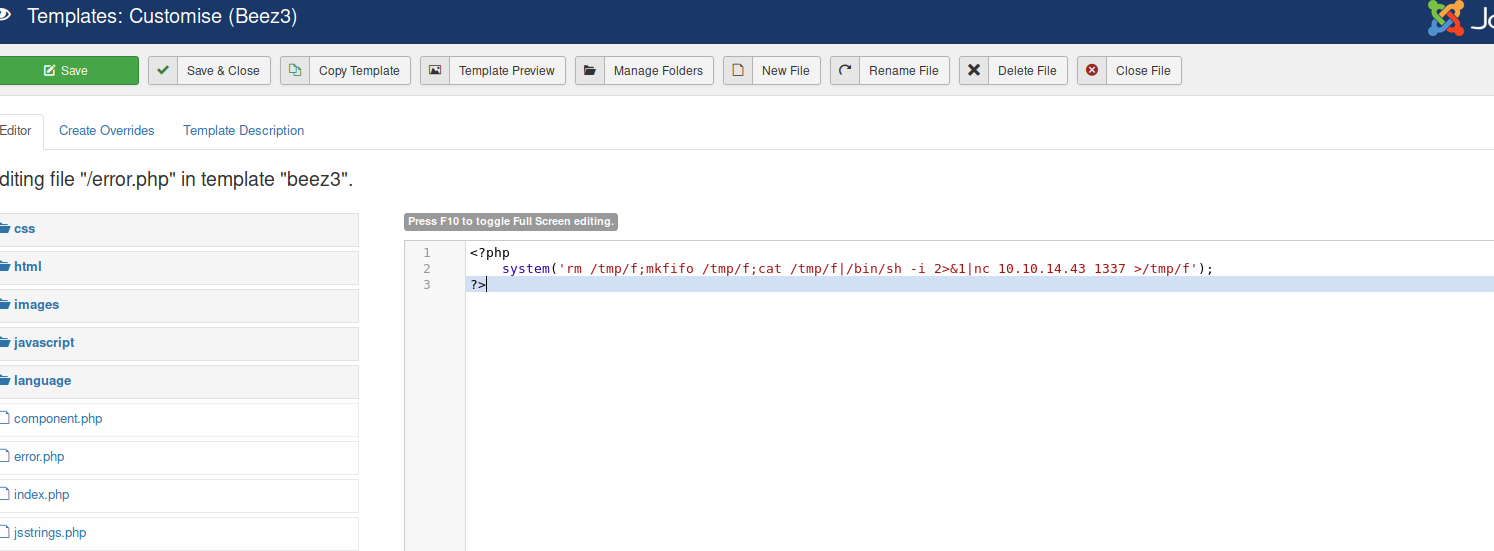Image resolution: width=1494 pixels, height=551 pixels.
Task: Click the Save & Close checkmark icon
Action: (163, 71)
